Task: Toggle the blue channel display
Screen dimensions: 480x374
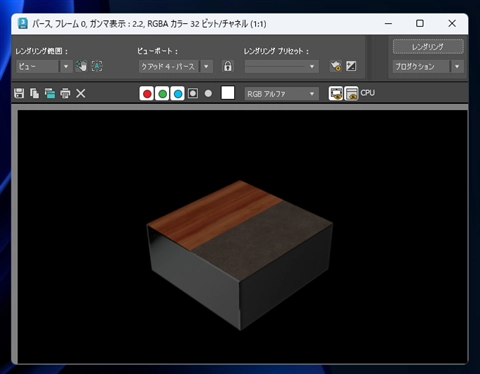Action: pos(178,94)
